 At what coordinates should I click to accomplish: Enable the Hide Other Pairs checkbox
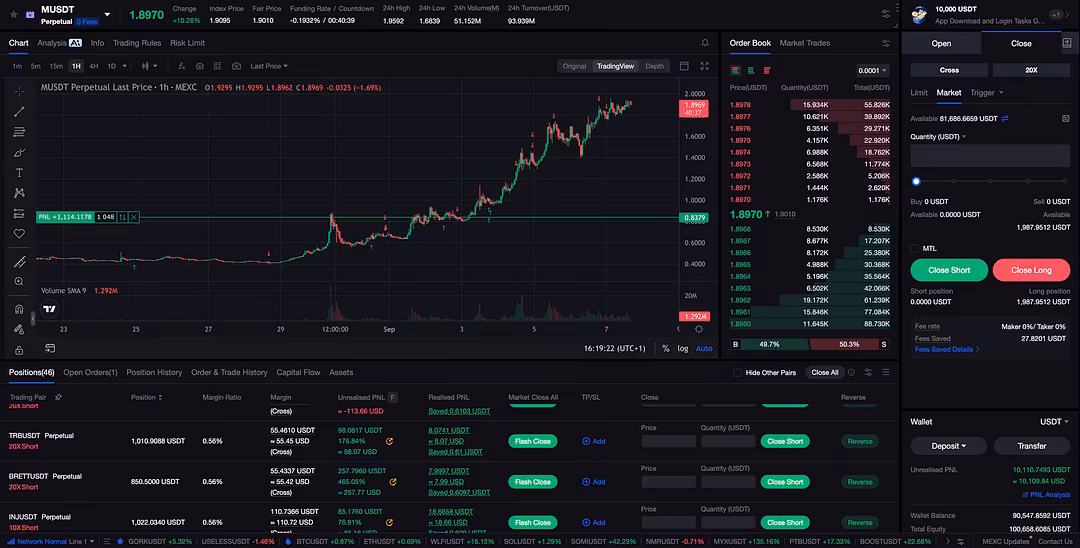click(738, 373)
